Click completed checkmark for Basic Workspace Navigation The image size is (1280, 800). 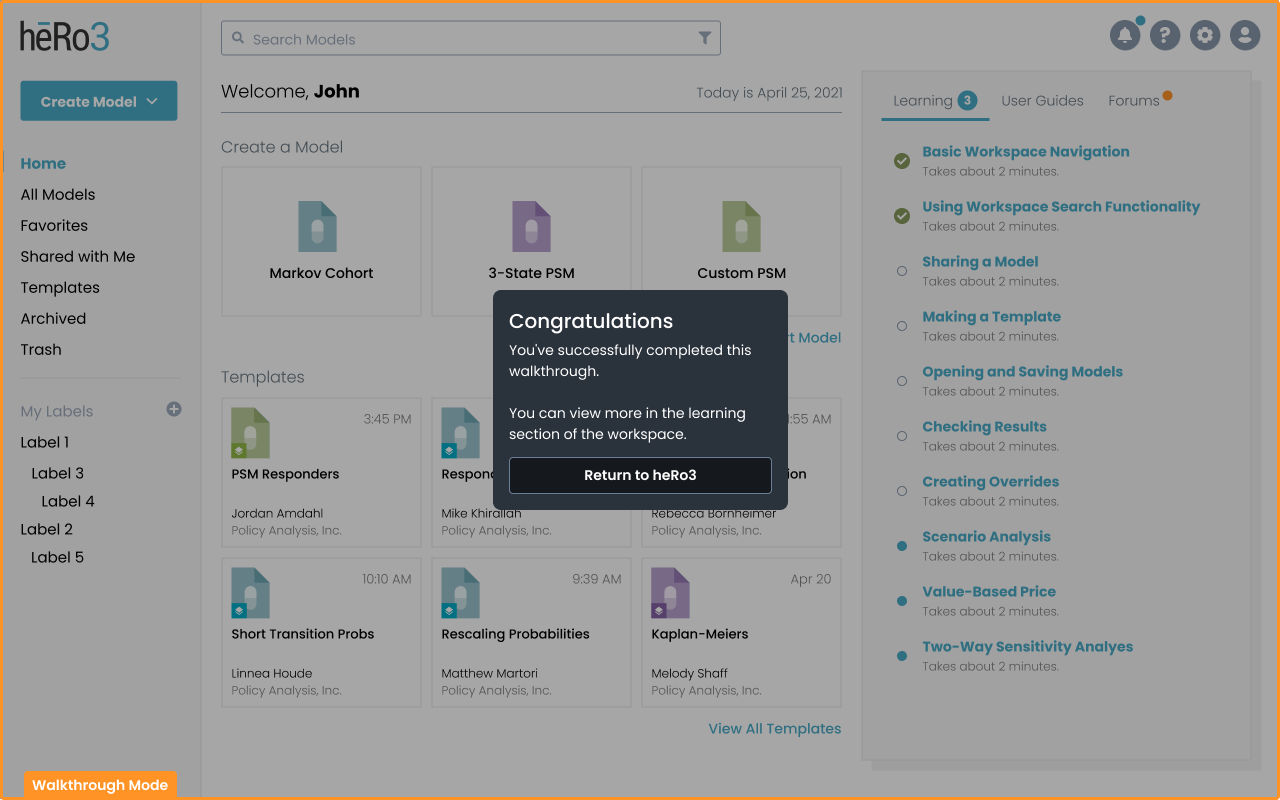point(902,160)
